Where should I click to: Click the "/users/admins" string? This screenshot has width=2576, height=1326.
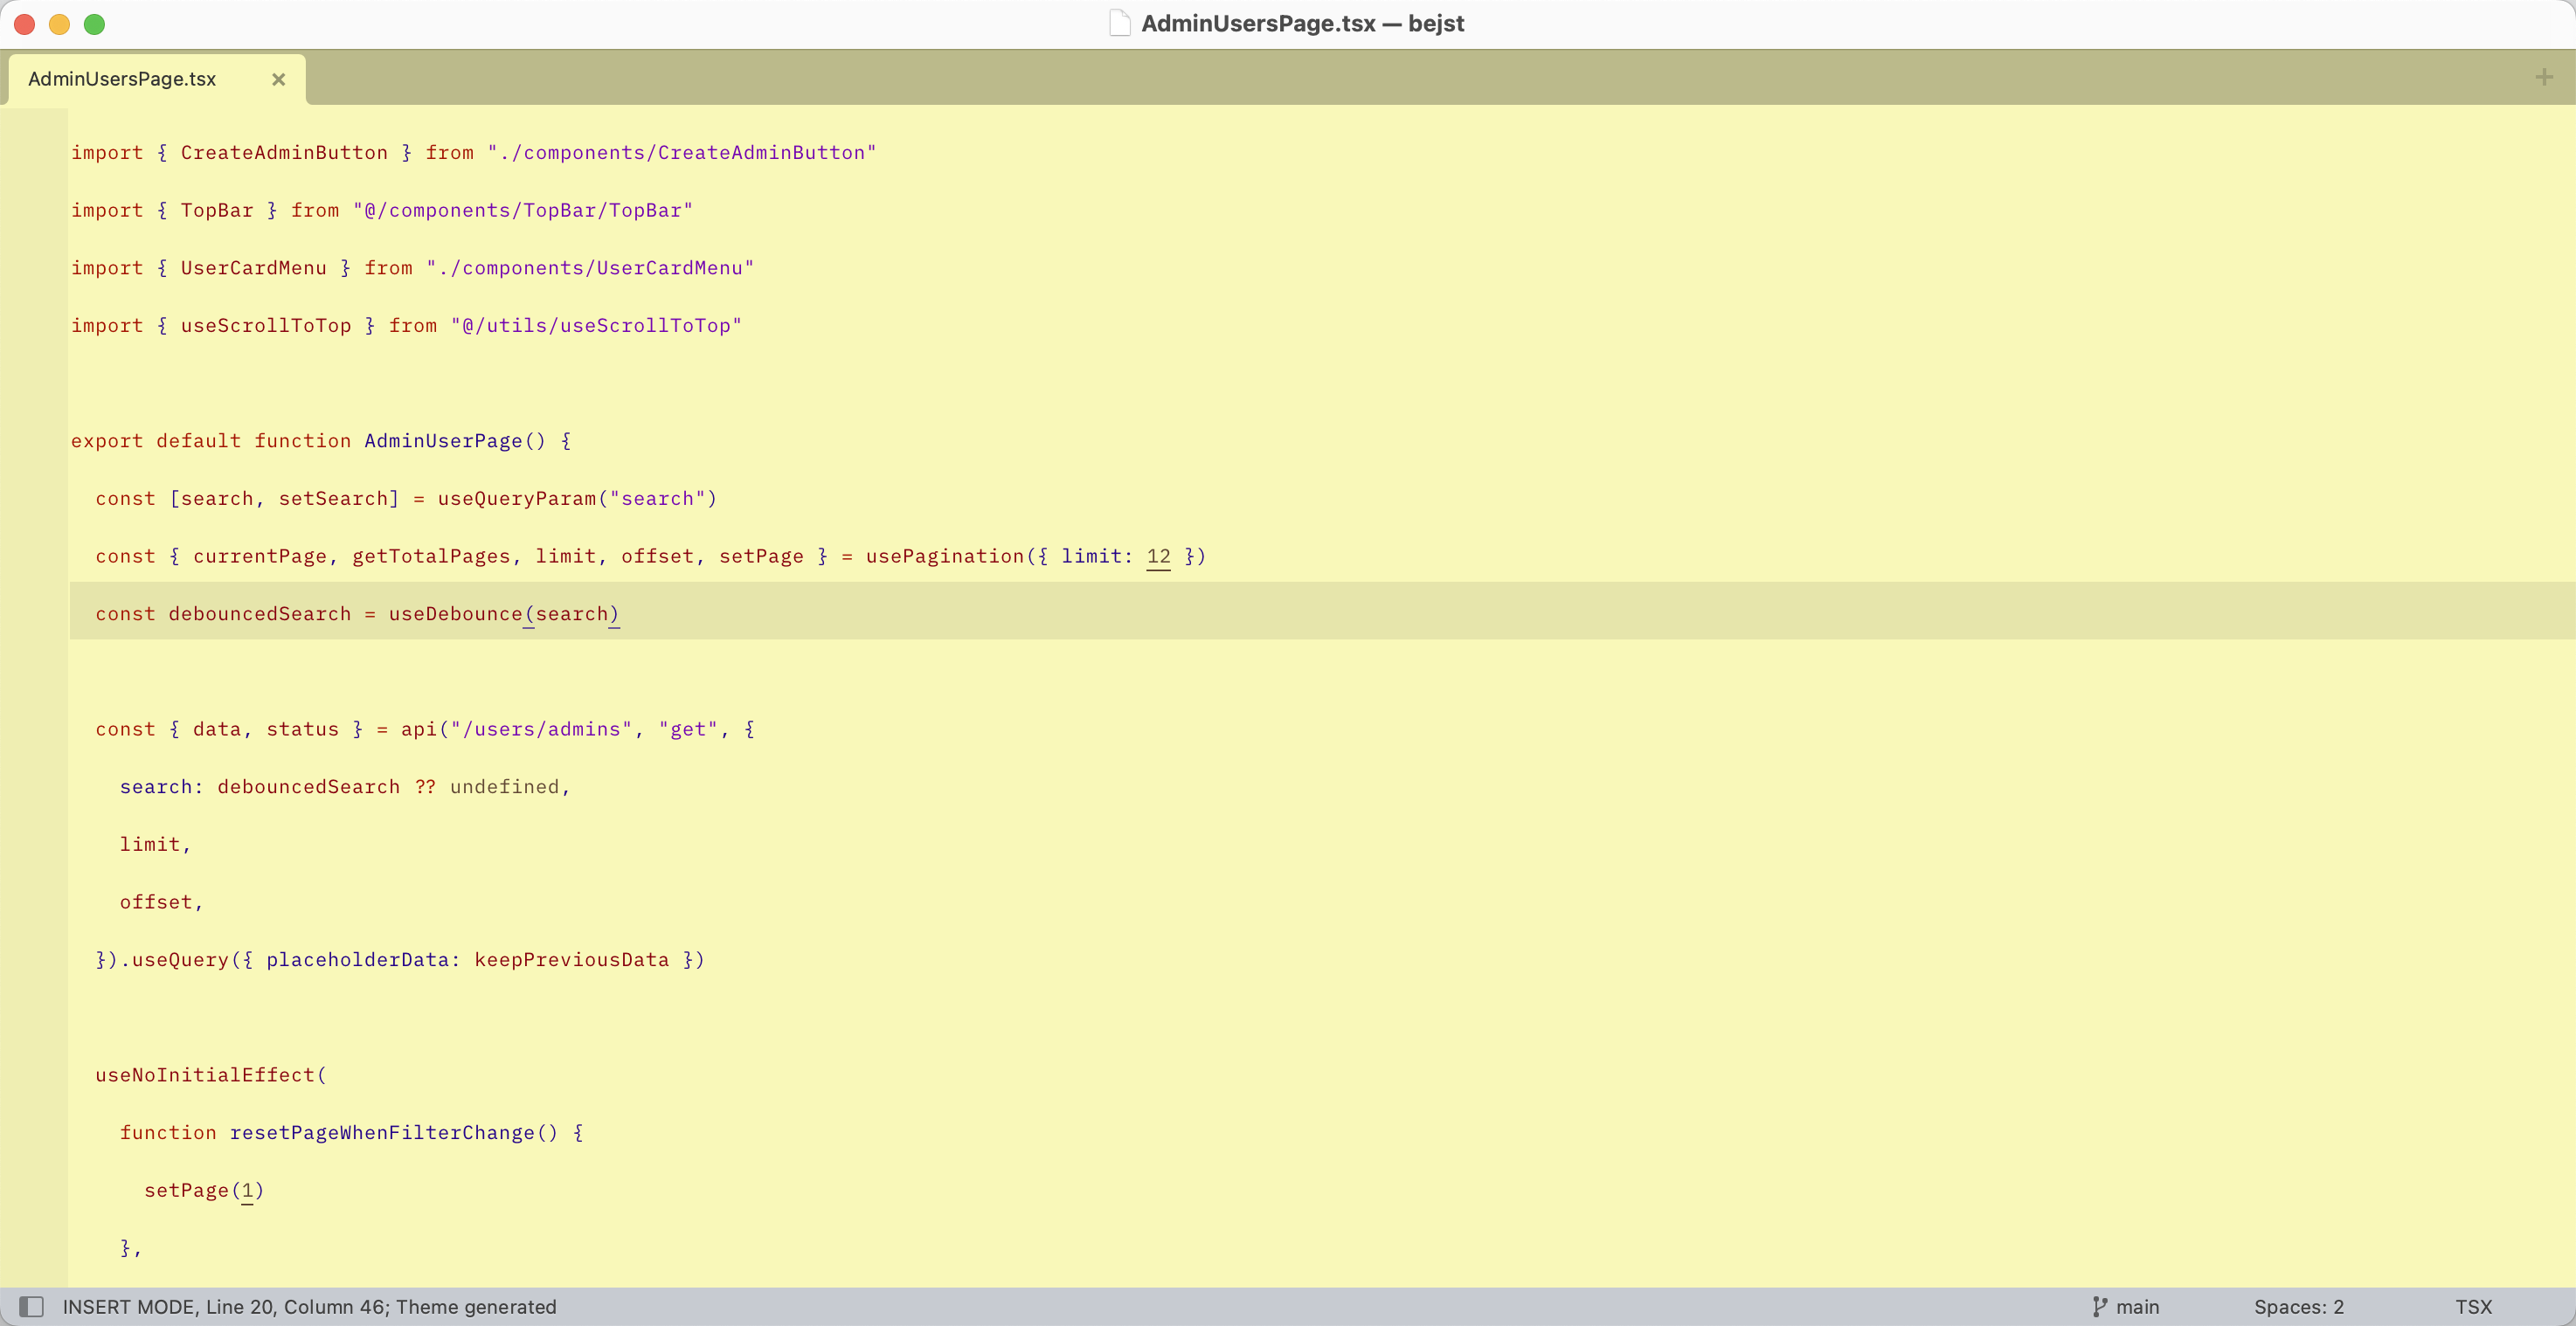tap(541, 730)
